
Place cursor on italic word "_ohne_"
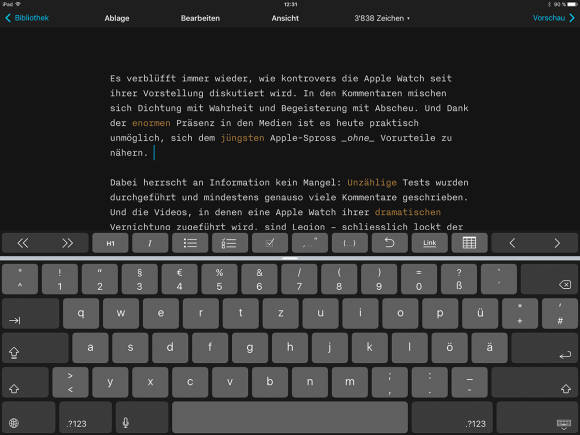(358, 138)
